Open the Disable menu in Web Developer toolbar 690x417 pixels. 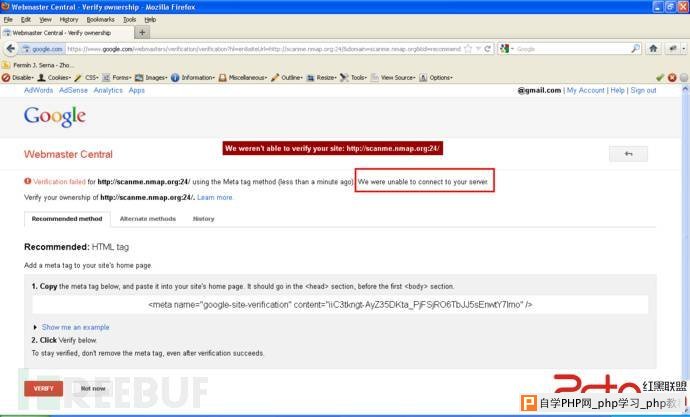tap(18, 77)
